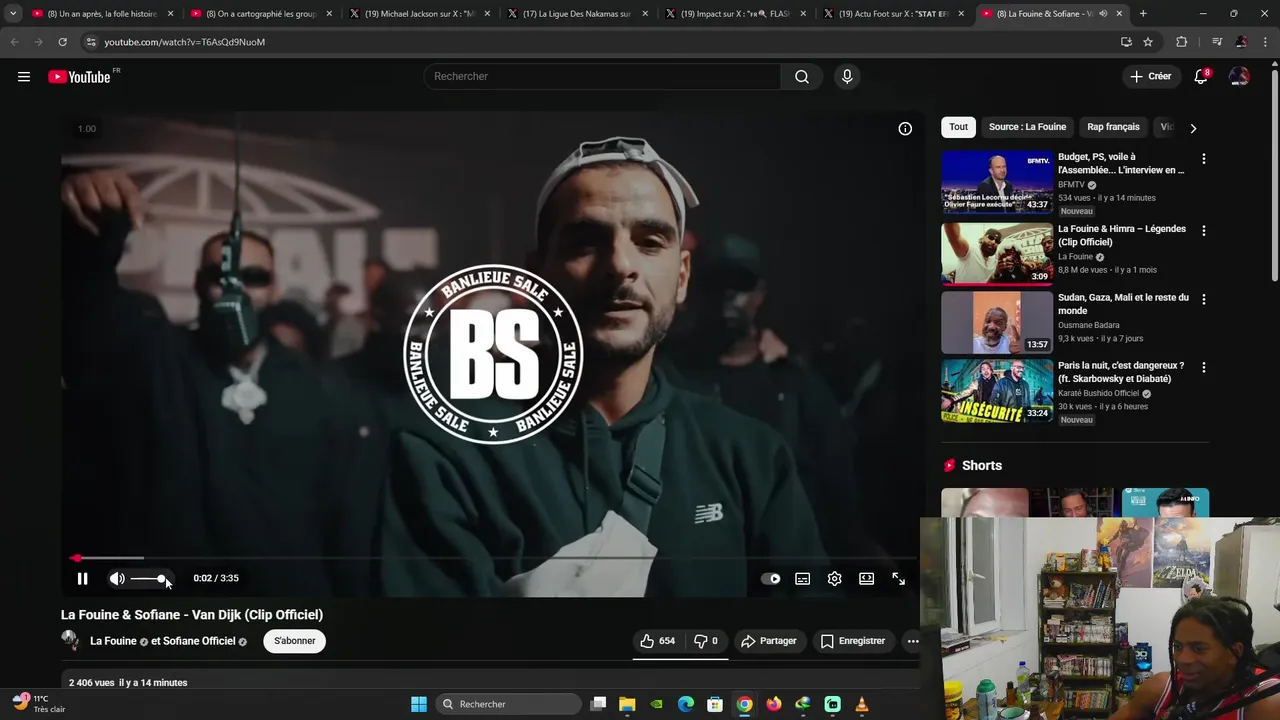1280x720 pixels.
Task: Switch to the Actu Foot sur X tab
Action: click(x=893, y=14)
